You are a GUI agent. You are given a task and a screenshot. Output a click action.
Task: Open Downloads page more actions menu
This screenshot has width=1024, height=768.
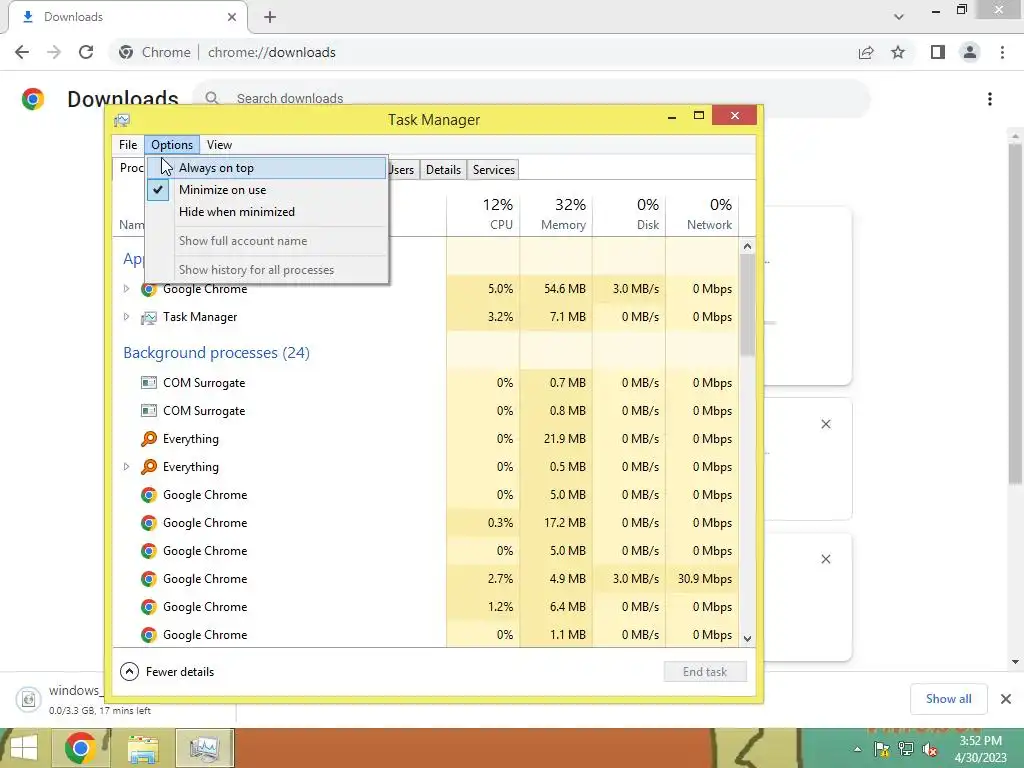(990, 99)
